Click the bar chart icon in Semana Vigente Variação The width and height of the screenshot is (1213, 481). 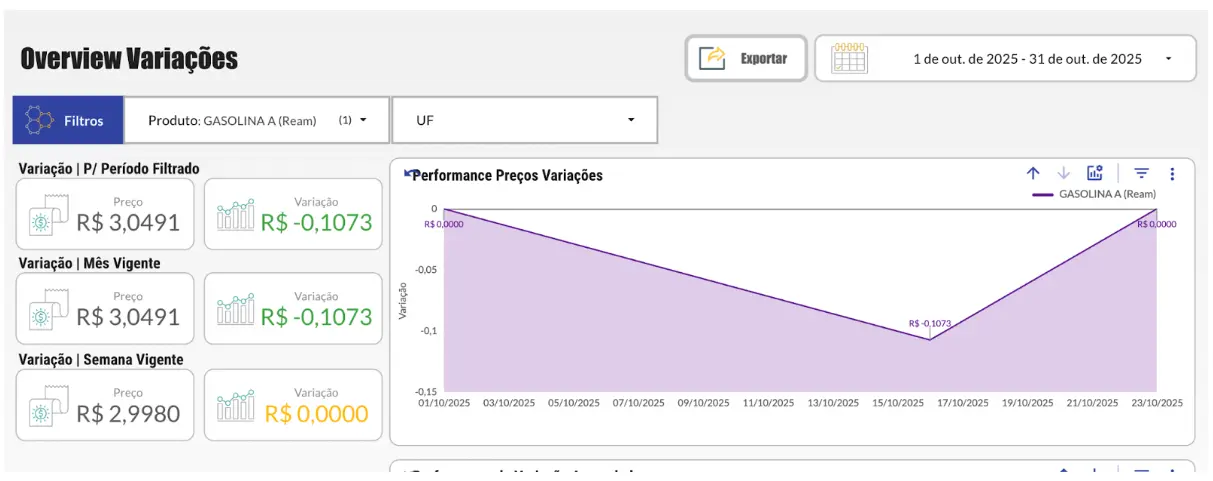pos(235,406)
